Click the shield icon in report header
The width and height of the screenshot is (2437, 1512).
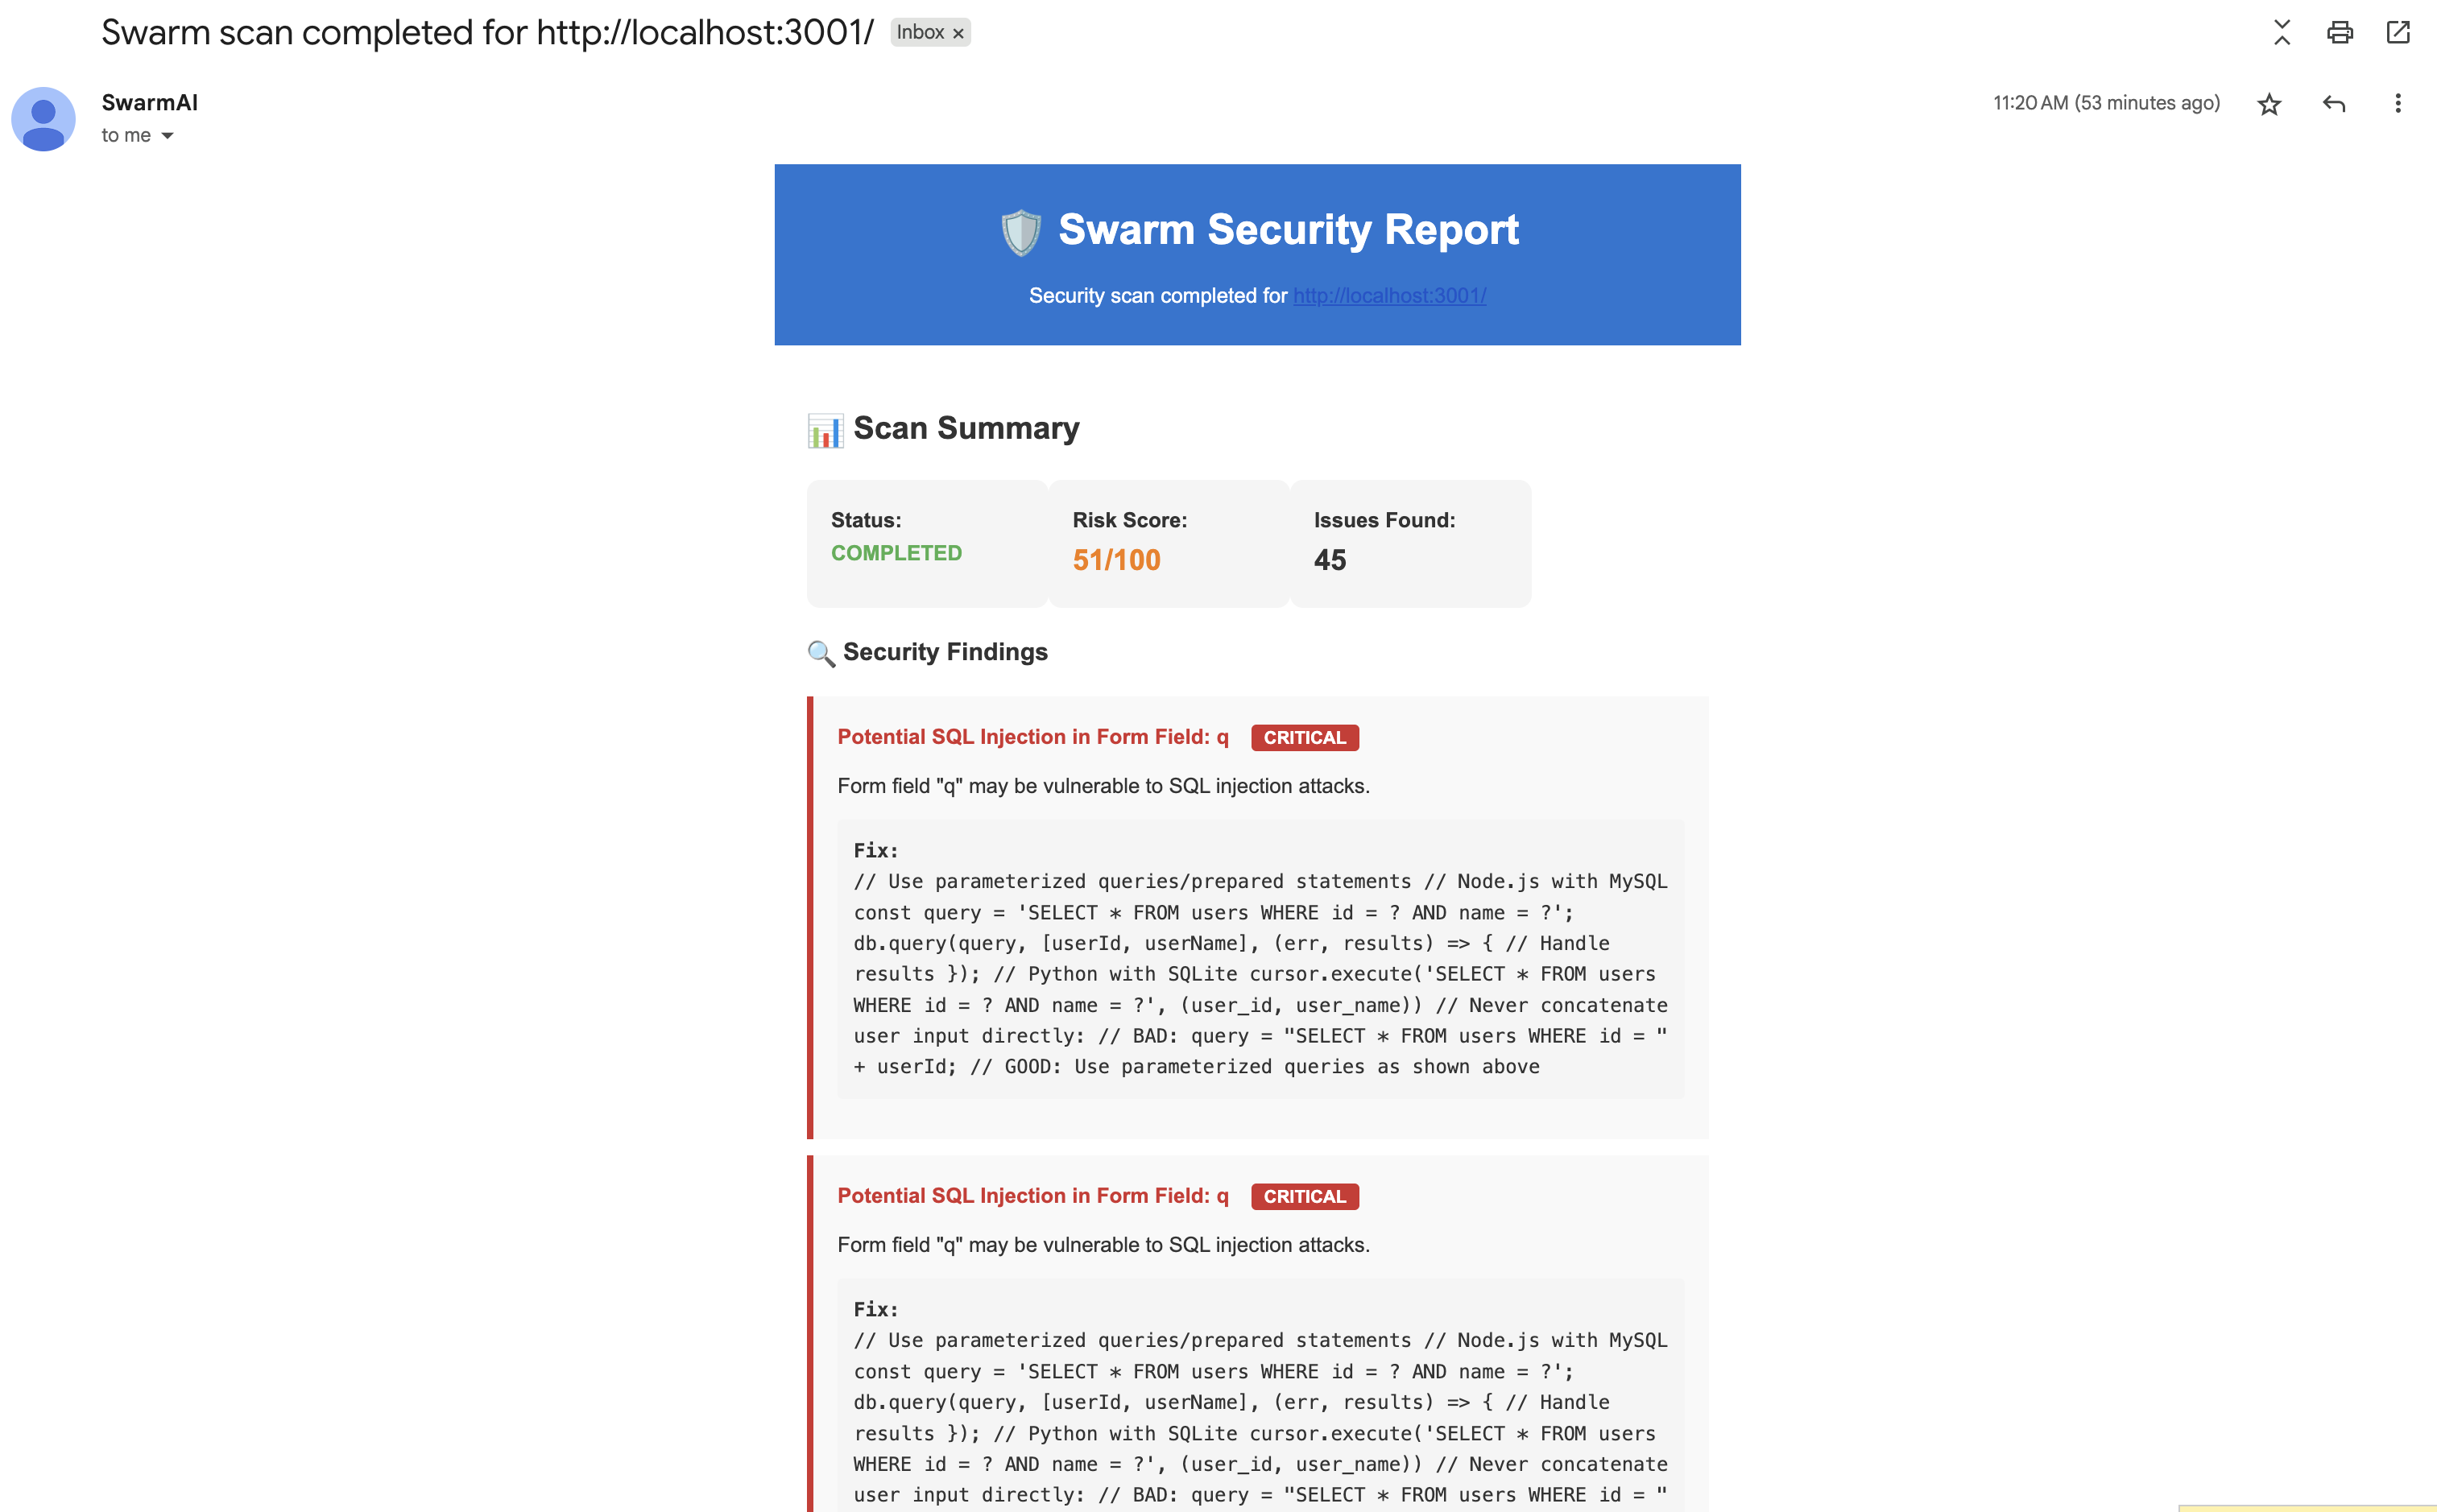click(1020, 232)
